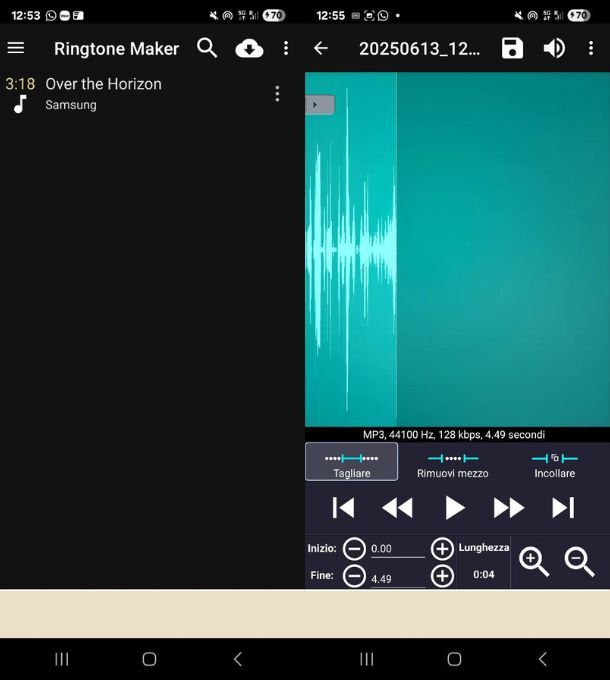Zoom in on the waveform
This screenshot has width=610, height=680.
534,562
